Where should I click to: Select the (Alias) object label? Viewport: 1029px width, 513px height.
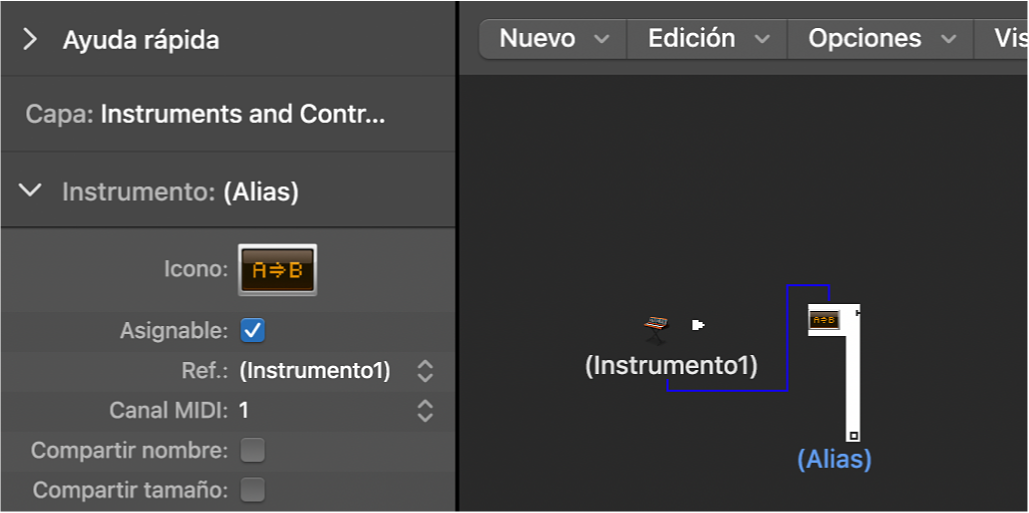[834, 459]
